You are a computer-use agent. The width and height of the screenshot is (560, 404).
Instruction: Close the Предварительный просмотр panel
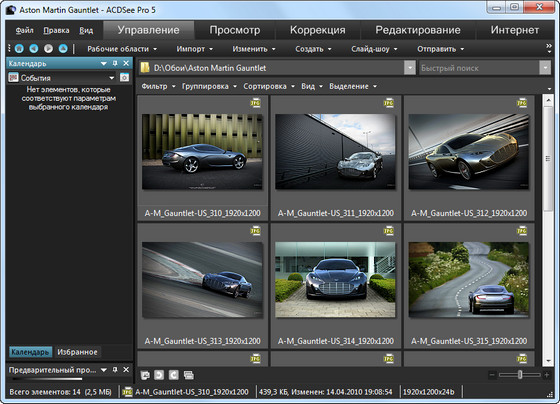(x=126, y=370)
